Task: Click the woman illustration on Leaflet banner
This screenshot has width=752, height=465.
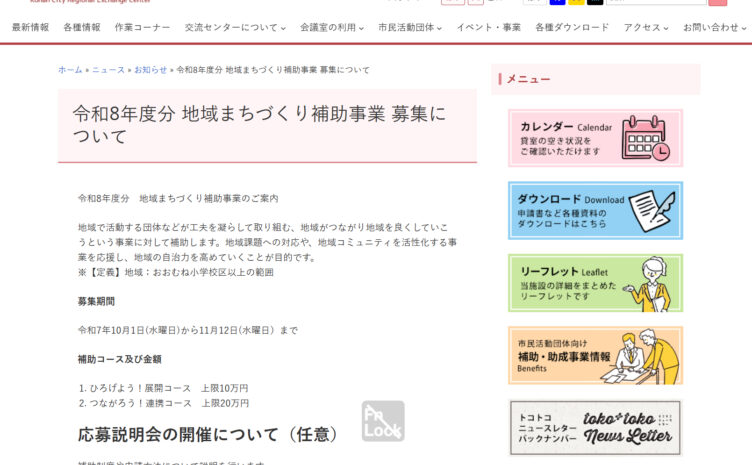Action: click(x=650, y=283)
